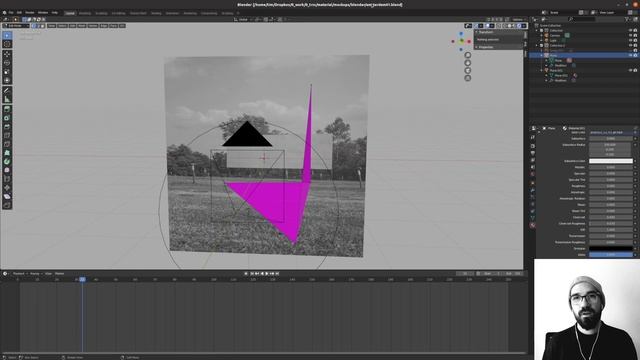640x360 pixels.
Task: Collapse the Plane object tree node
Action: (x=541, y=55)
